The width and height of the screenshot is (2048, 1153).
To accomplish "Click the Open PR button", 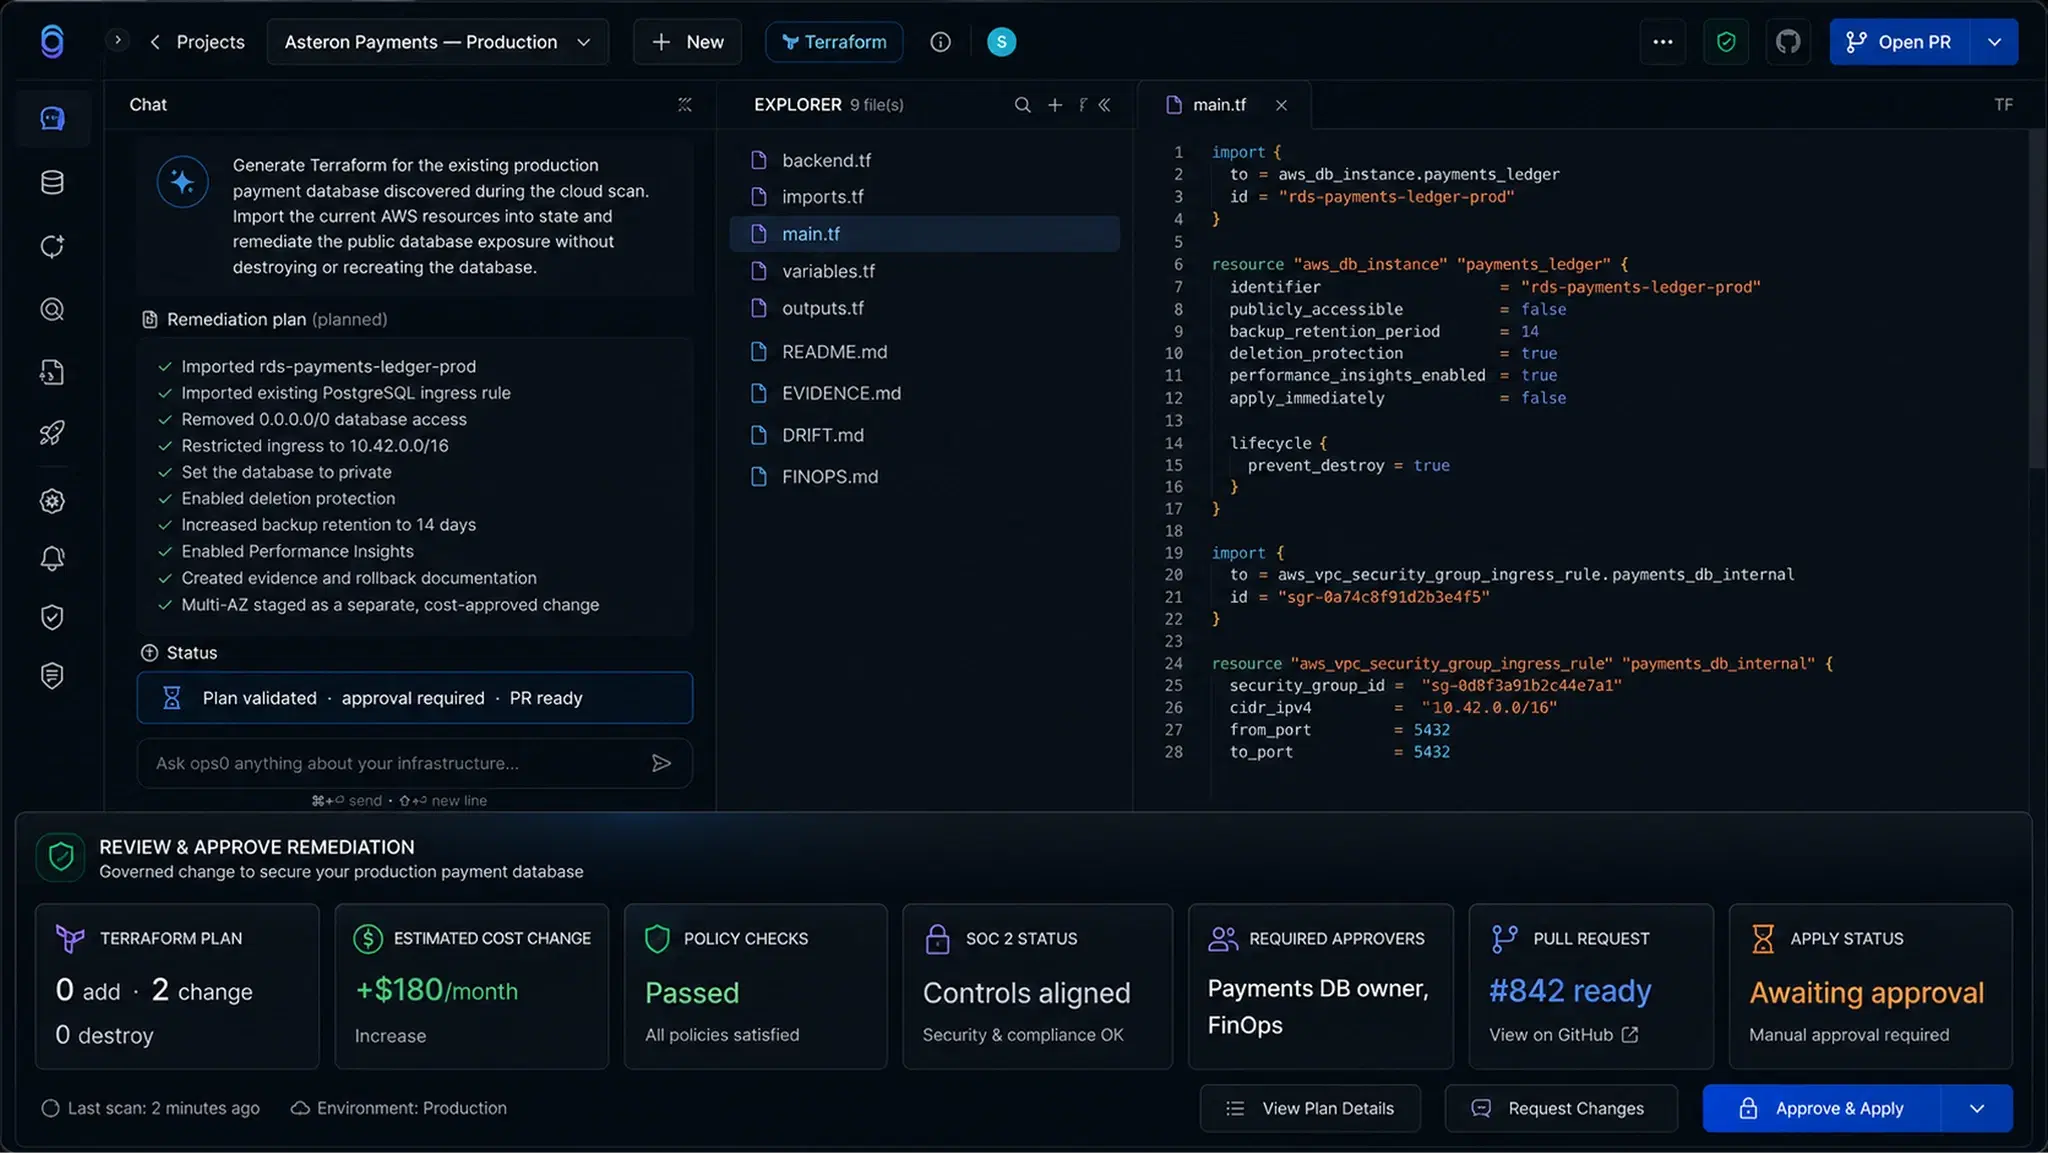I will pos(1900,42).
